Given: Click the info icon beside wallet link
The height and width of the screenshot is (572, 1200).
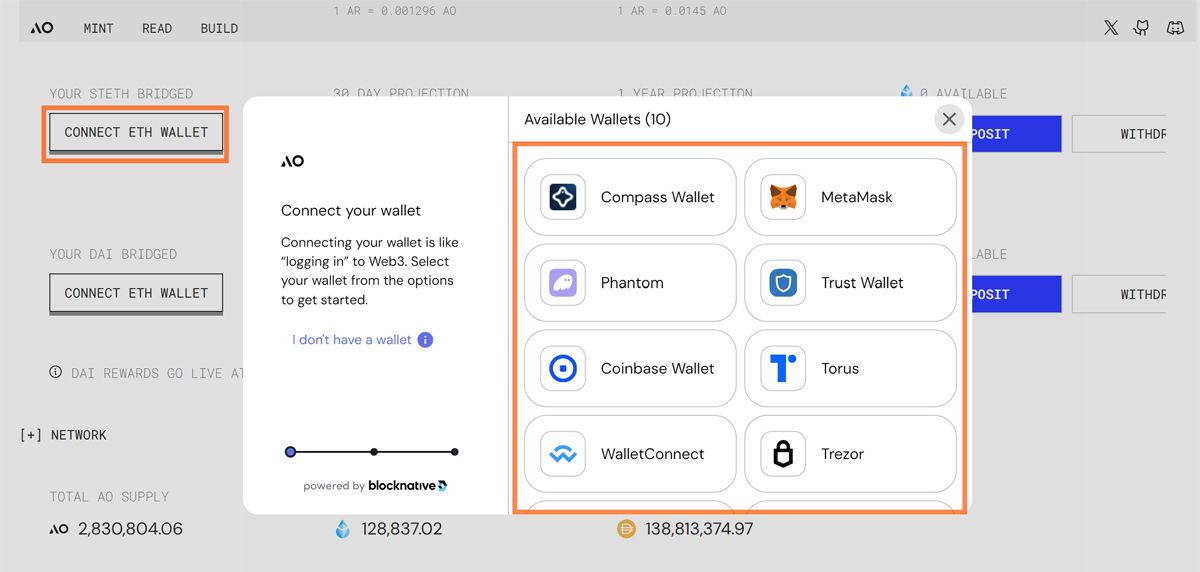Looking at the screenshot, I should click(x=425, y=340).
